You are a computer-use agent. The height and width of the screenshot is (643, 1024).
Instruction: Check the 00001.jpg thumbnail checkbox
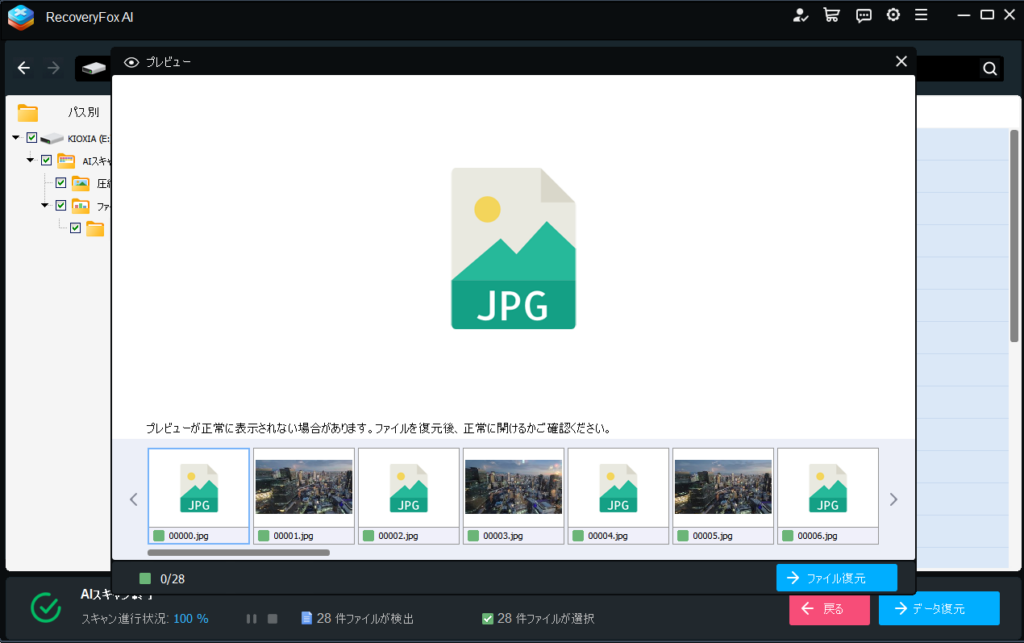click(x=264, y=536)
